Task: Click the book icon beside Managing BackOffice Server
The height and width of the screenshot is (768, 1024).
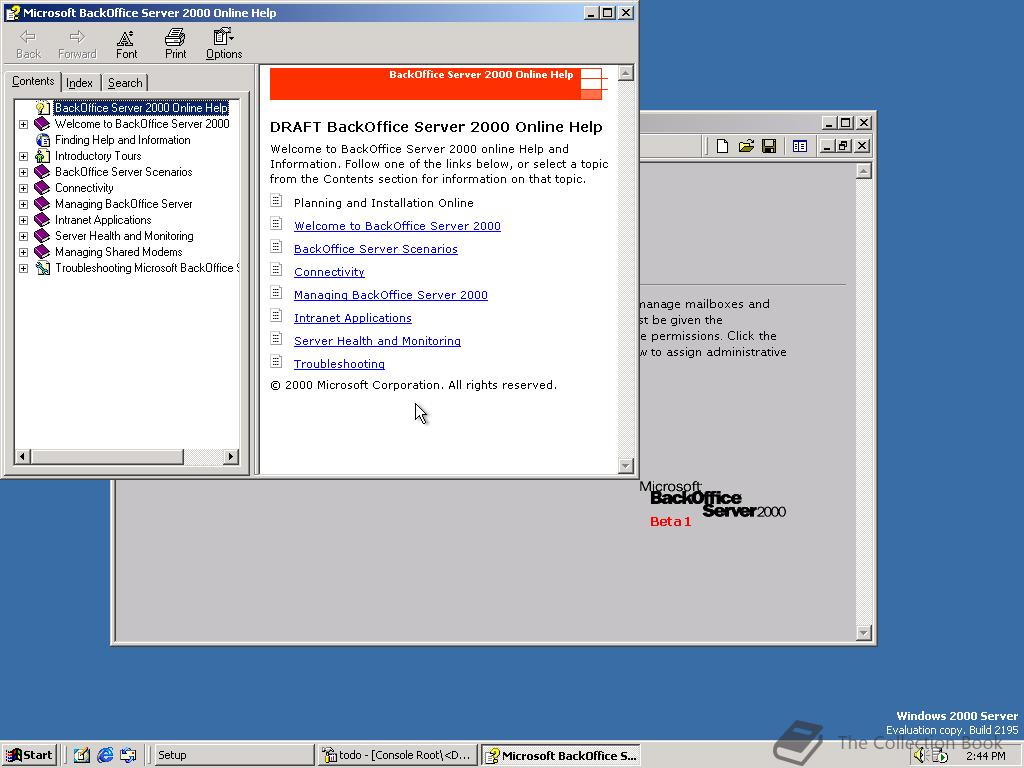Action: coord(42,204)
